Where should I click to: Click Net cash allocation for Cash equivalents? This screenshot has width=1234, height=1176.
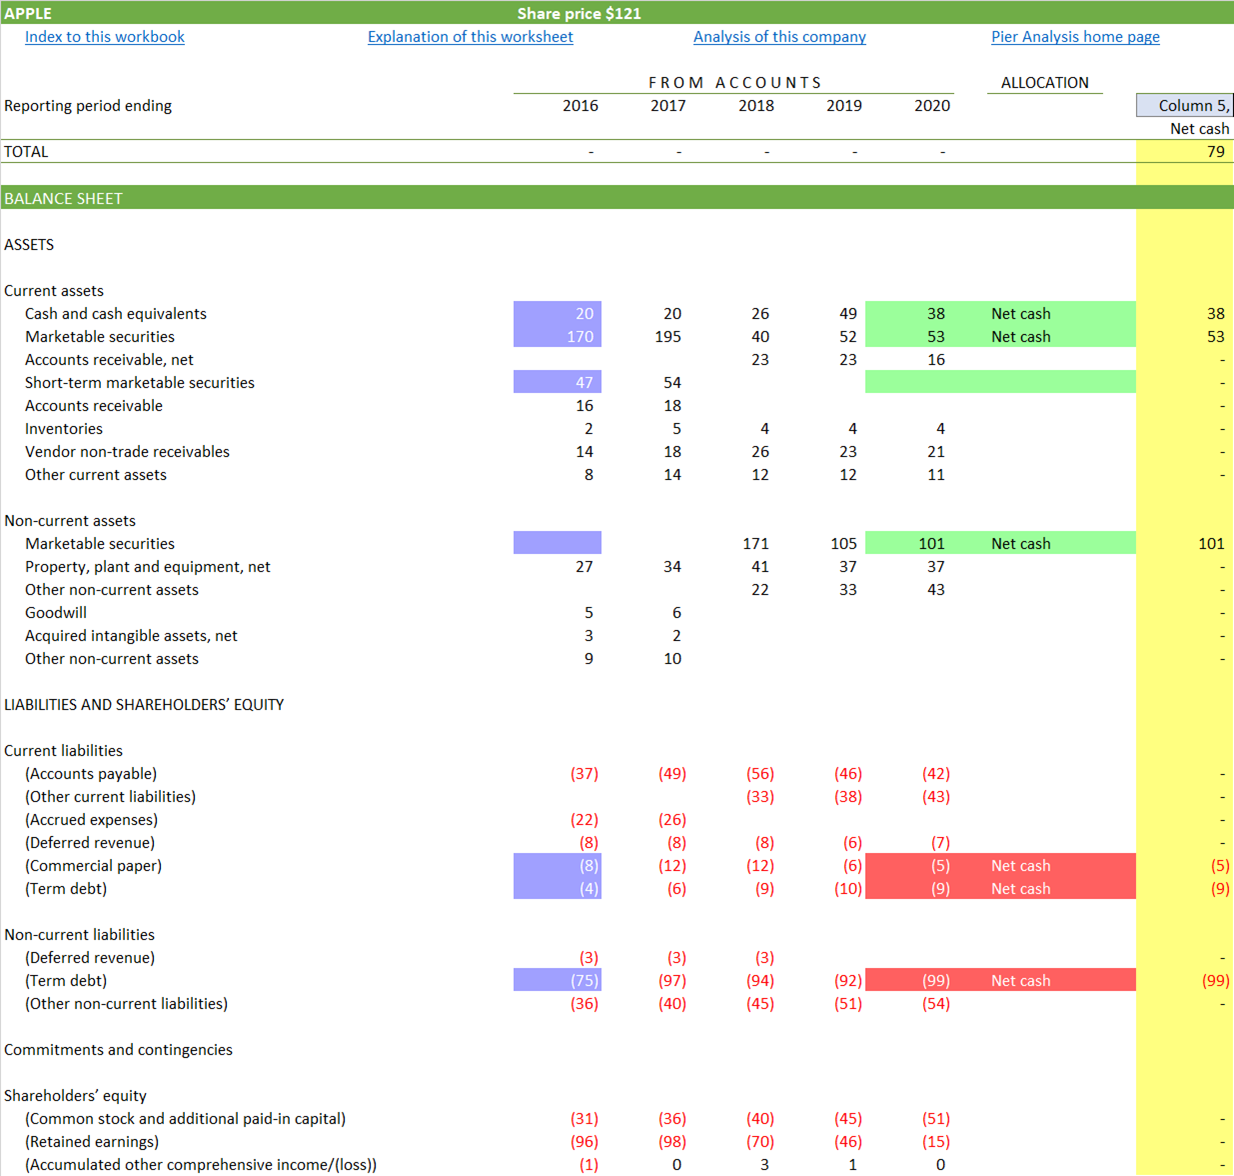(1021, 314)
